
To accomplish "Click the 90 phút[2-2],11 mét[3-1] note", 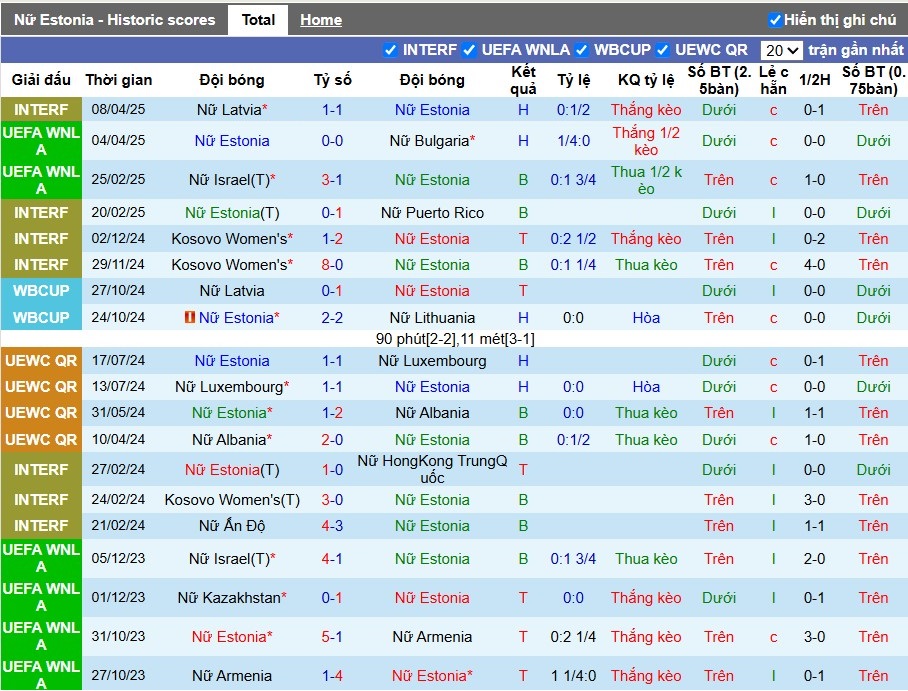I will pos(455,339).
